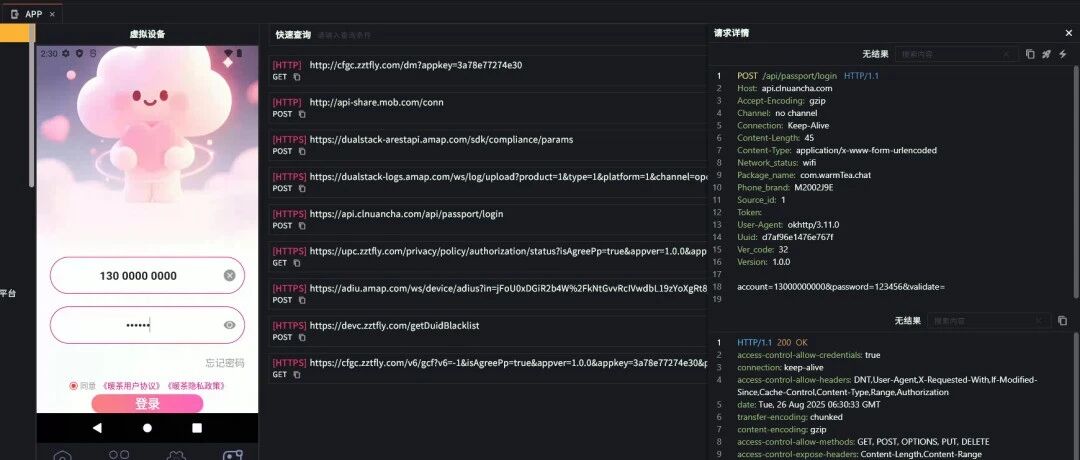This screenshot has height=460, width=1080.
Task: Copy the cfgc.zztfly.com/v6/gcf request URL
Action: [x=297, y=375]
